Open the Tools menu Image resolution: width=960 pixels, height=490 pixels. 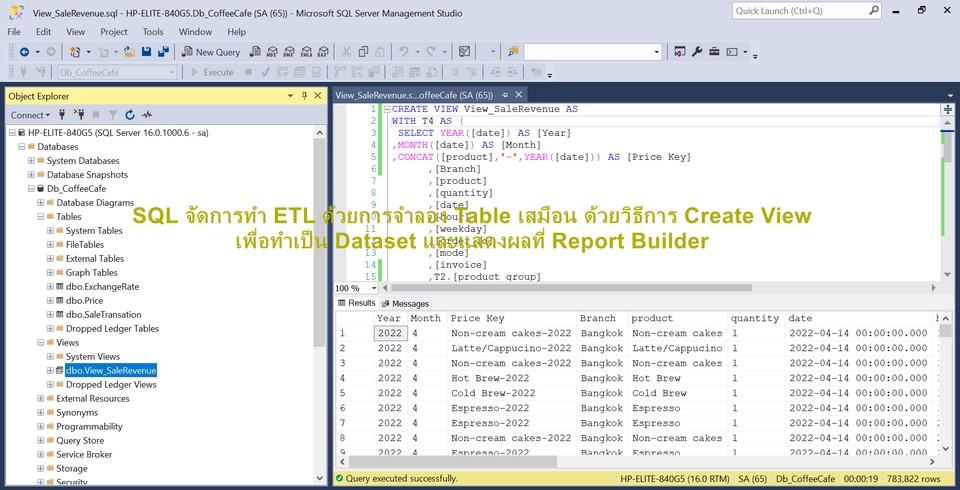[x=153, y=32]
